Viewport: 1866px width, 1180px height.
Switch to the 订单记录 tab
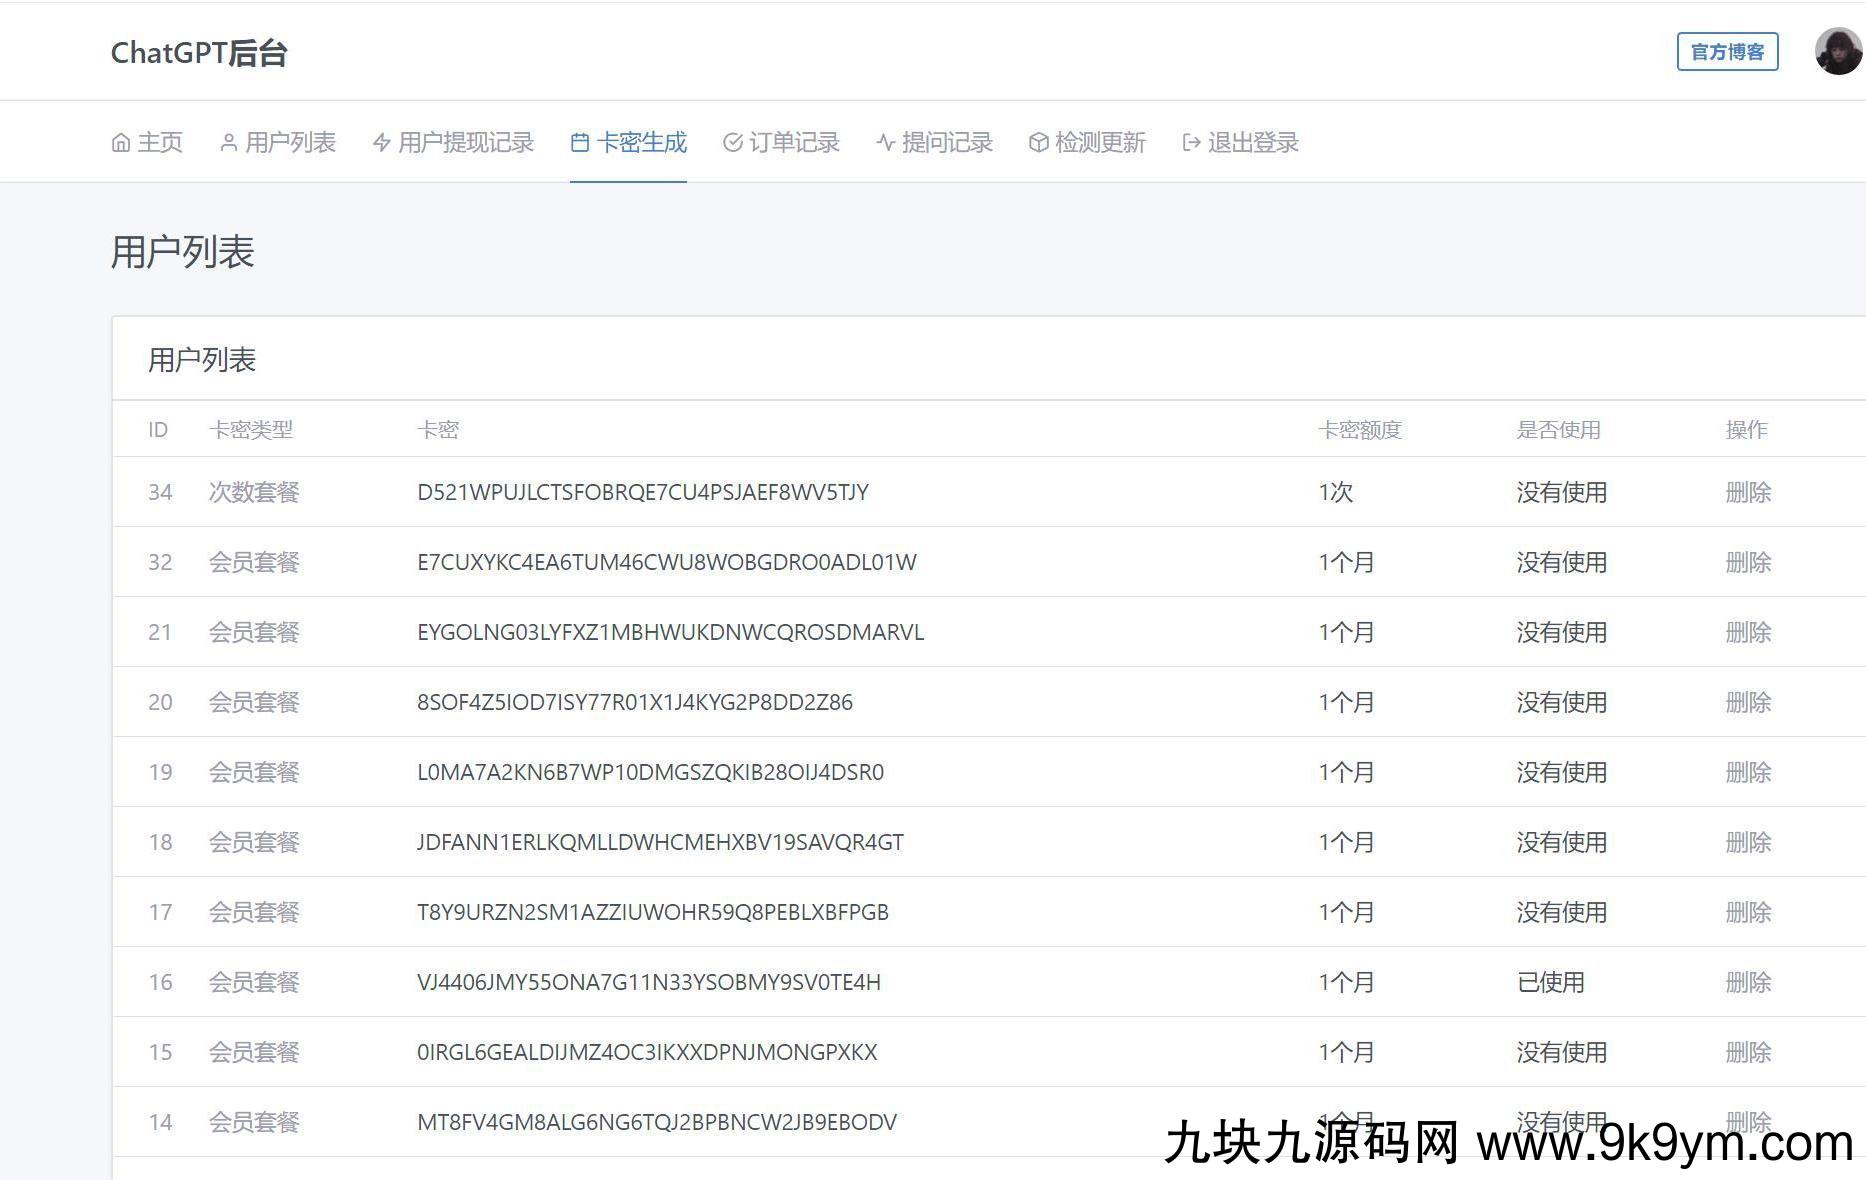[x=793, y=142]
